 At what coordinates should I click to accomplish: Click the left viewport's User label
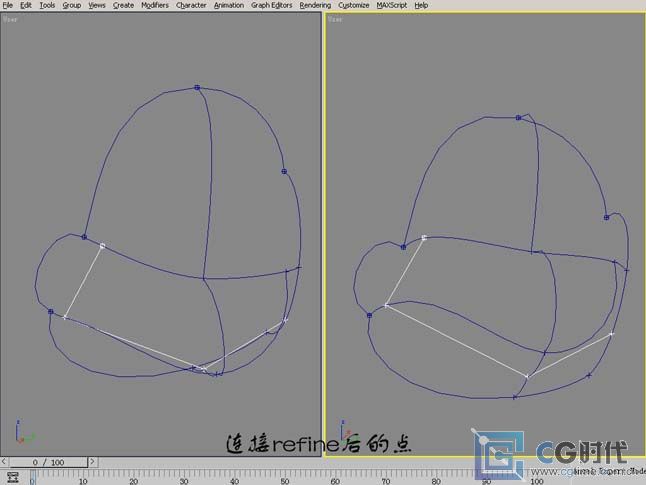[x=10, y=19]
